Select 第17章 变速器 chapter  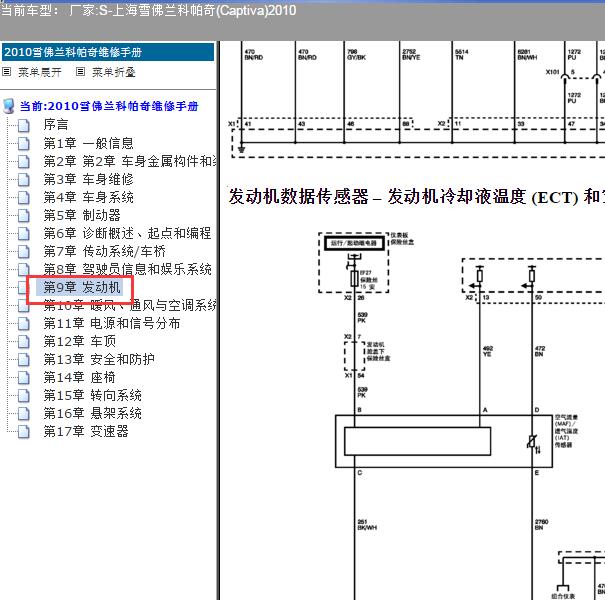point(86,431)
